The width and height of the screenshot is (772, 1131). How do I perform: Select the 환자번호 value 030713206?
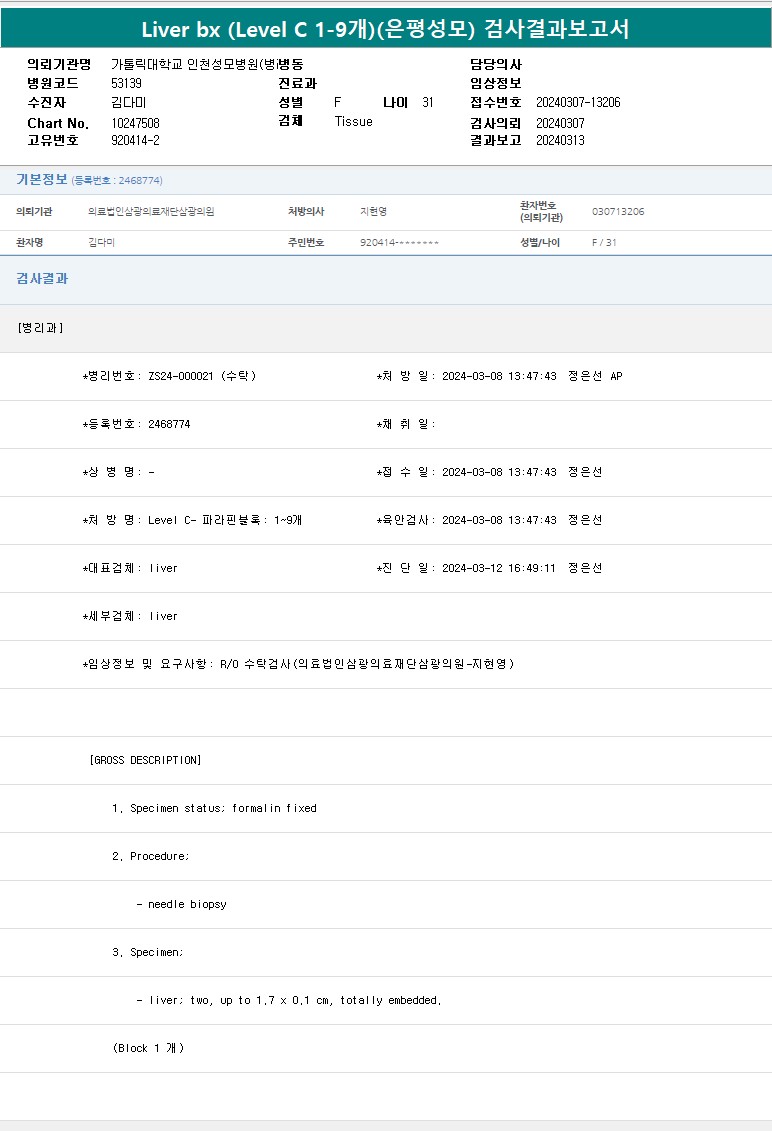pyautogui.click(x=617, y=212)
